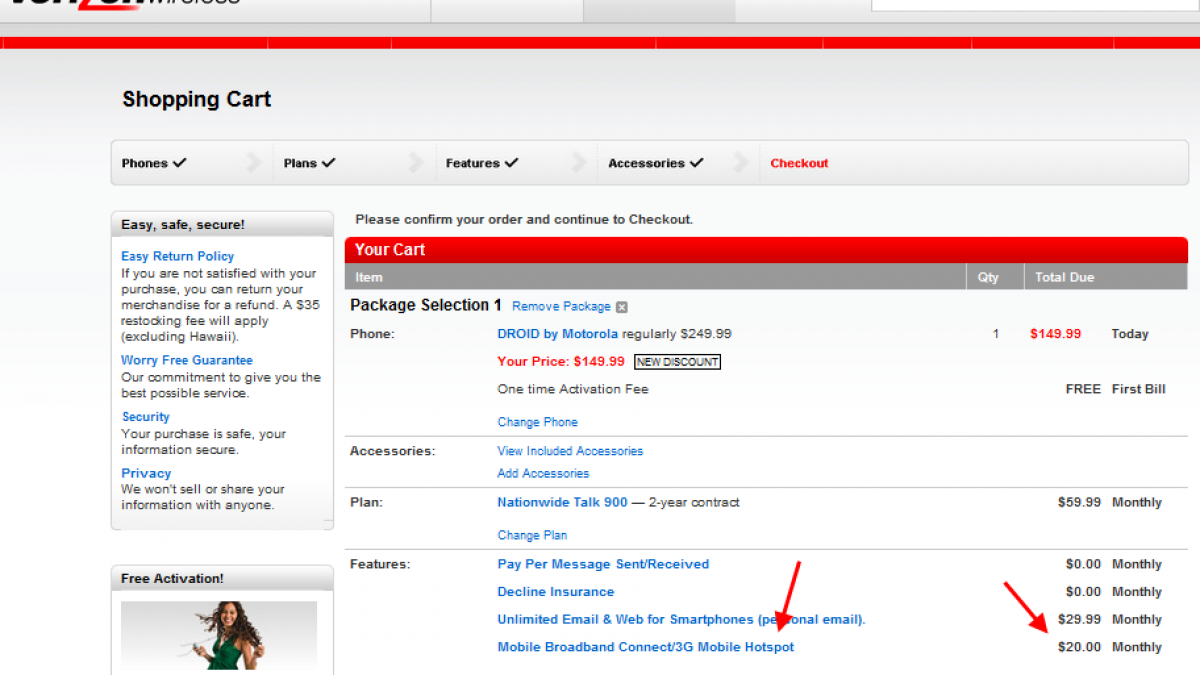Proceed to the Checkout step
The image size is (1200, 675).
point(799,163)
